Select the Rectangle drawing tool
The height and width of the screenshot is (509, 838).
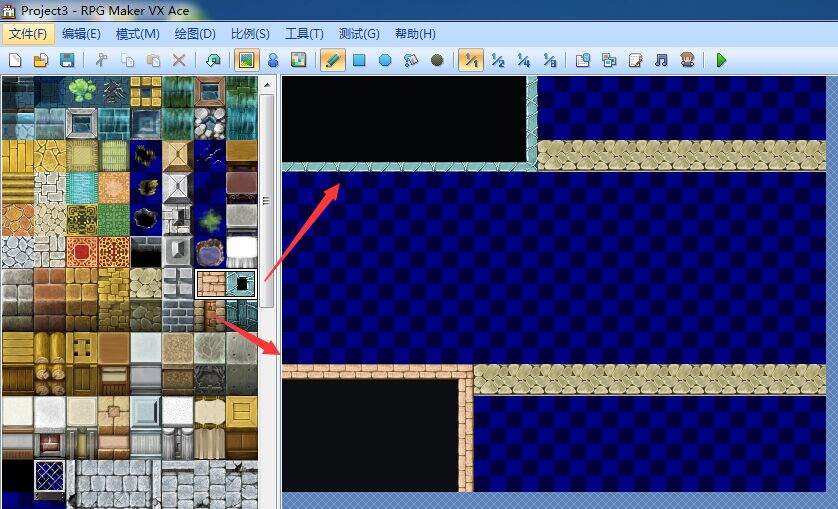click(x=359, y=60)
